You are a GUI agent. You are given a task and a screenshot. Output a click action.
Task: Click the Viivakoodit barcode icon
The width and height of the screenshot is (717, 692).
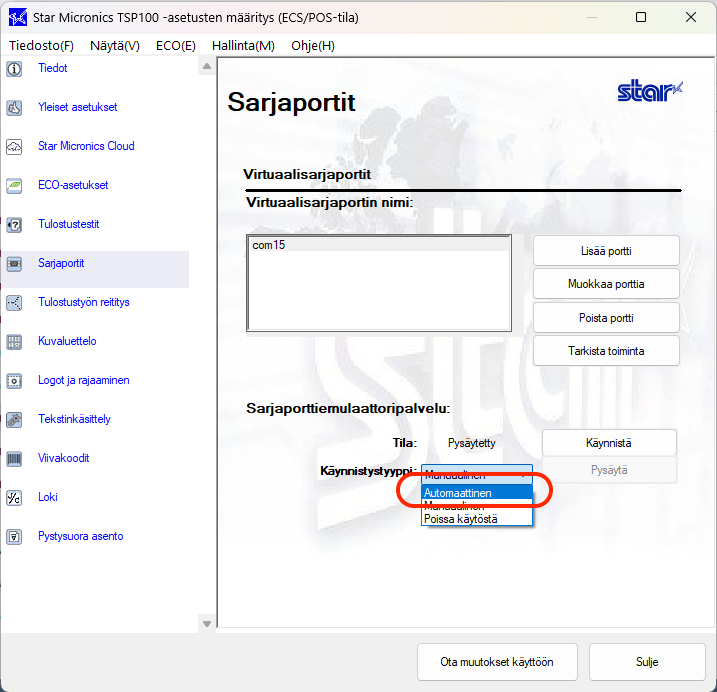click(x=14, y=459)
